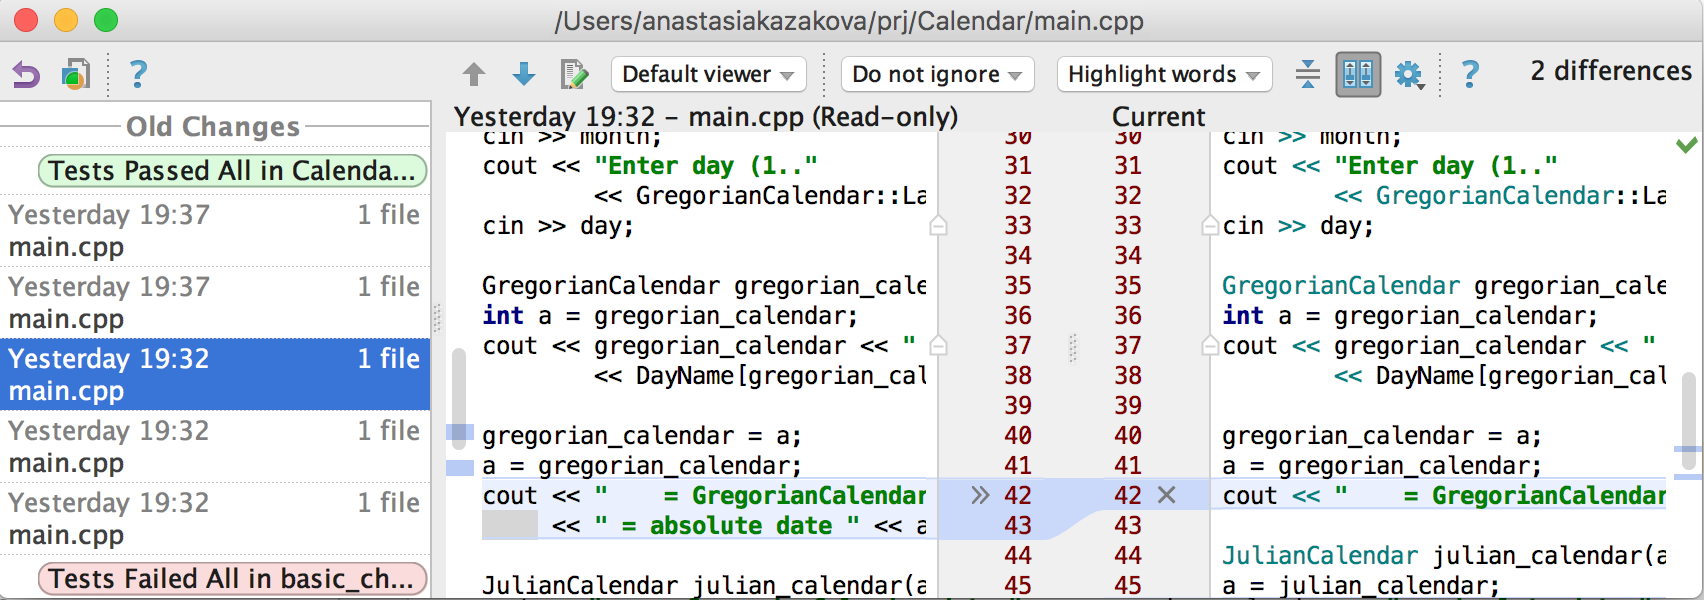Select the second Yesterday 19:37 main.cpp revision
The image size is (1704, 600).
coord(215,303)
